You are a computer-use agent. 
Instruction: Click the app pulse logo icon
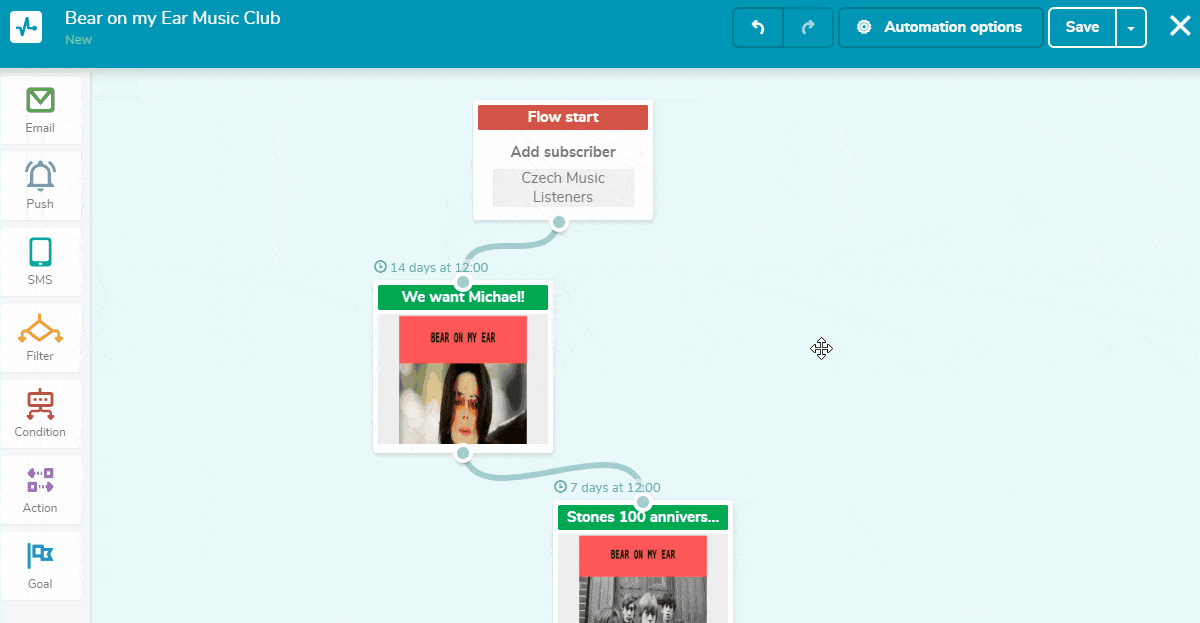(x=26, y=27)
